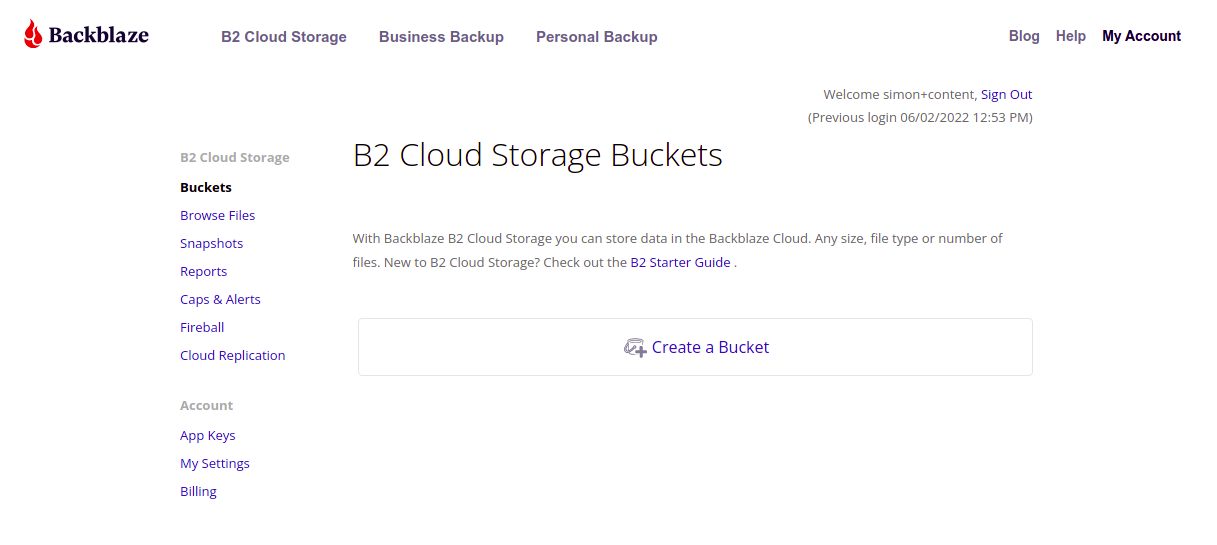Go to Snapshots in the sidebar
Viewport: 1217px width, 545px height.
click(212, 243)
